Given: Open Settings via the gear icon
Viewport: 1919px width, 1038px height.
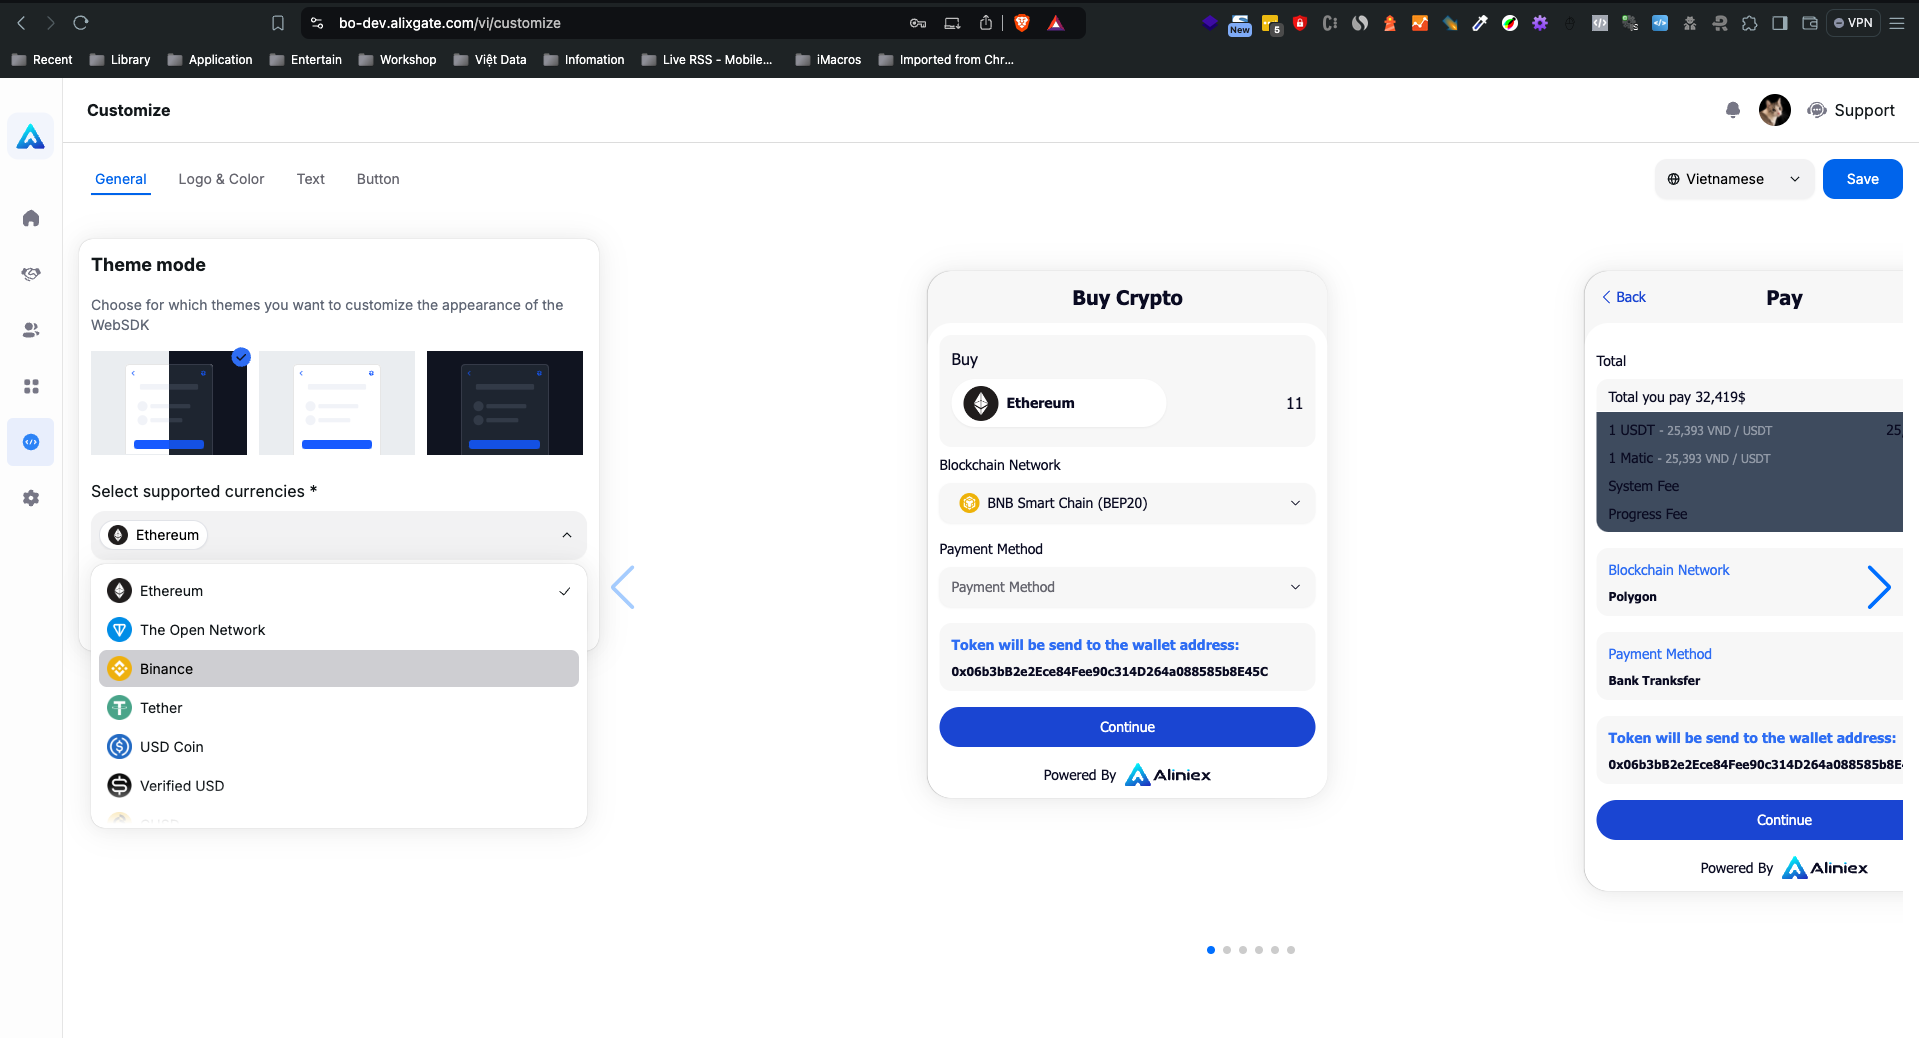Looking at the screenshot, I should [31, 497].
